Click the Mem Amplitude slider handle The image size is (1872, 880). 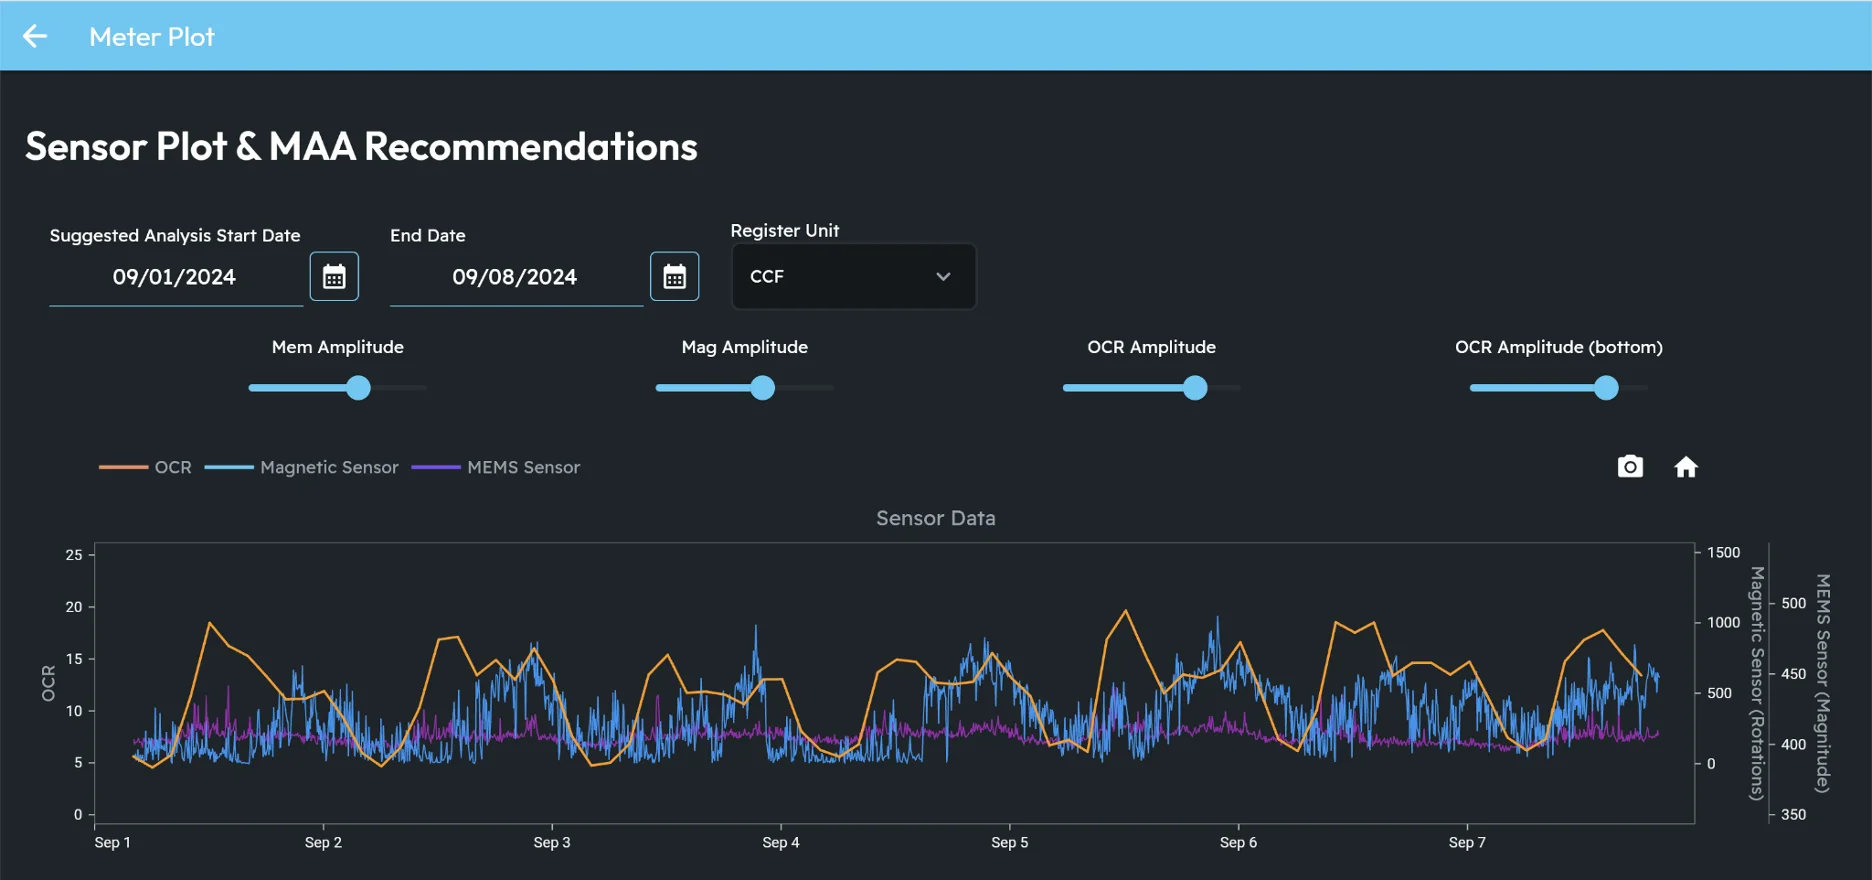click(358, 388)
